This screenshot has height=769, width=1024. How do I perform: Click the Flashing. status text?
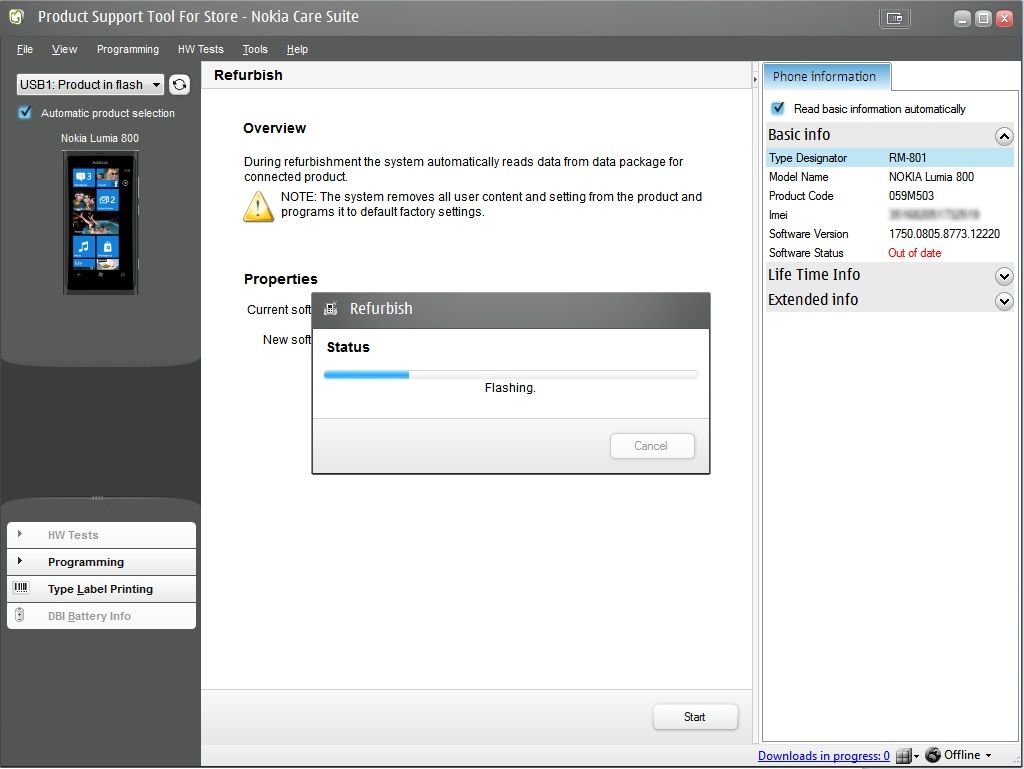tap(510, 388)
